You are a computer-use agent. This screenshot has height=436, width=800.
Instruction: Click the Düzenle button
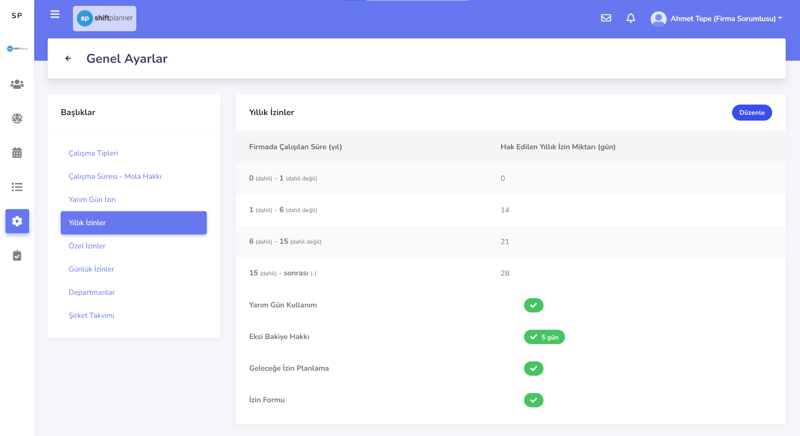pyautogui.click(x=751, y=113)
